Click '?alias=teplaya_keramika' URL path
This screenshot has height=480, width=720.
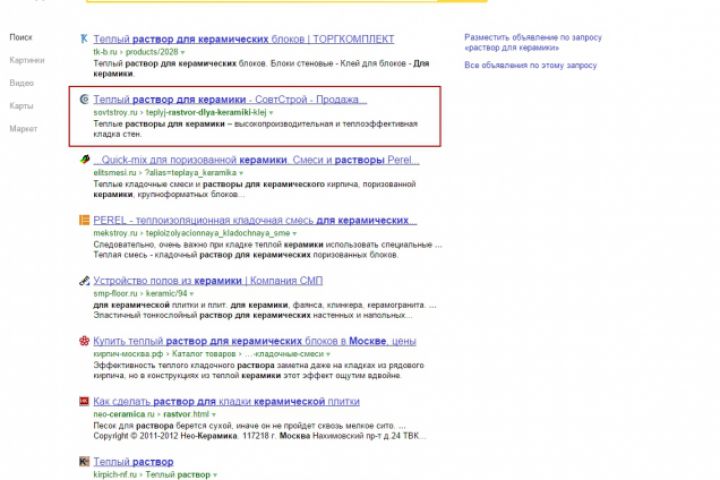(191, 173)
